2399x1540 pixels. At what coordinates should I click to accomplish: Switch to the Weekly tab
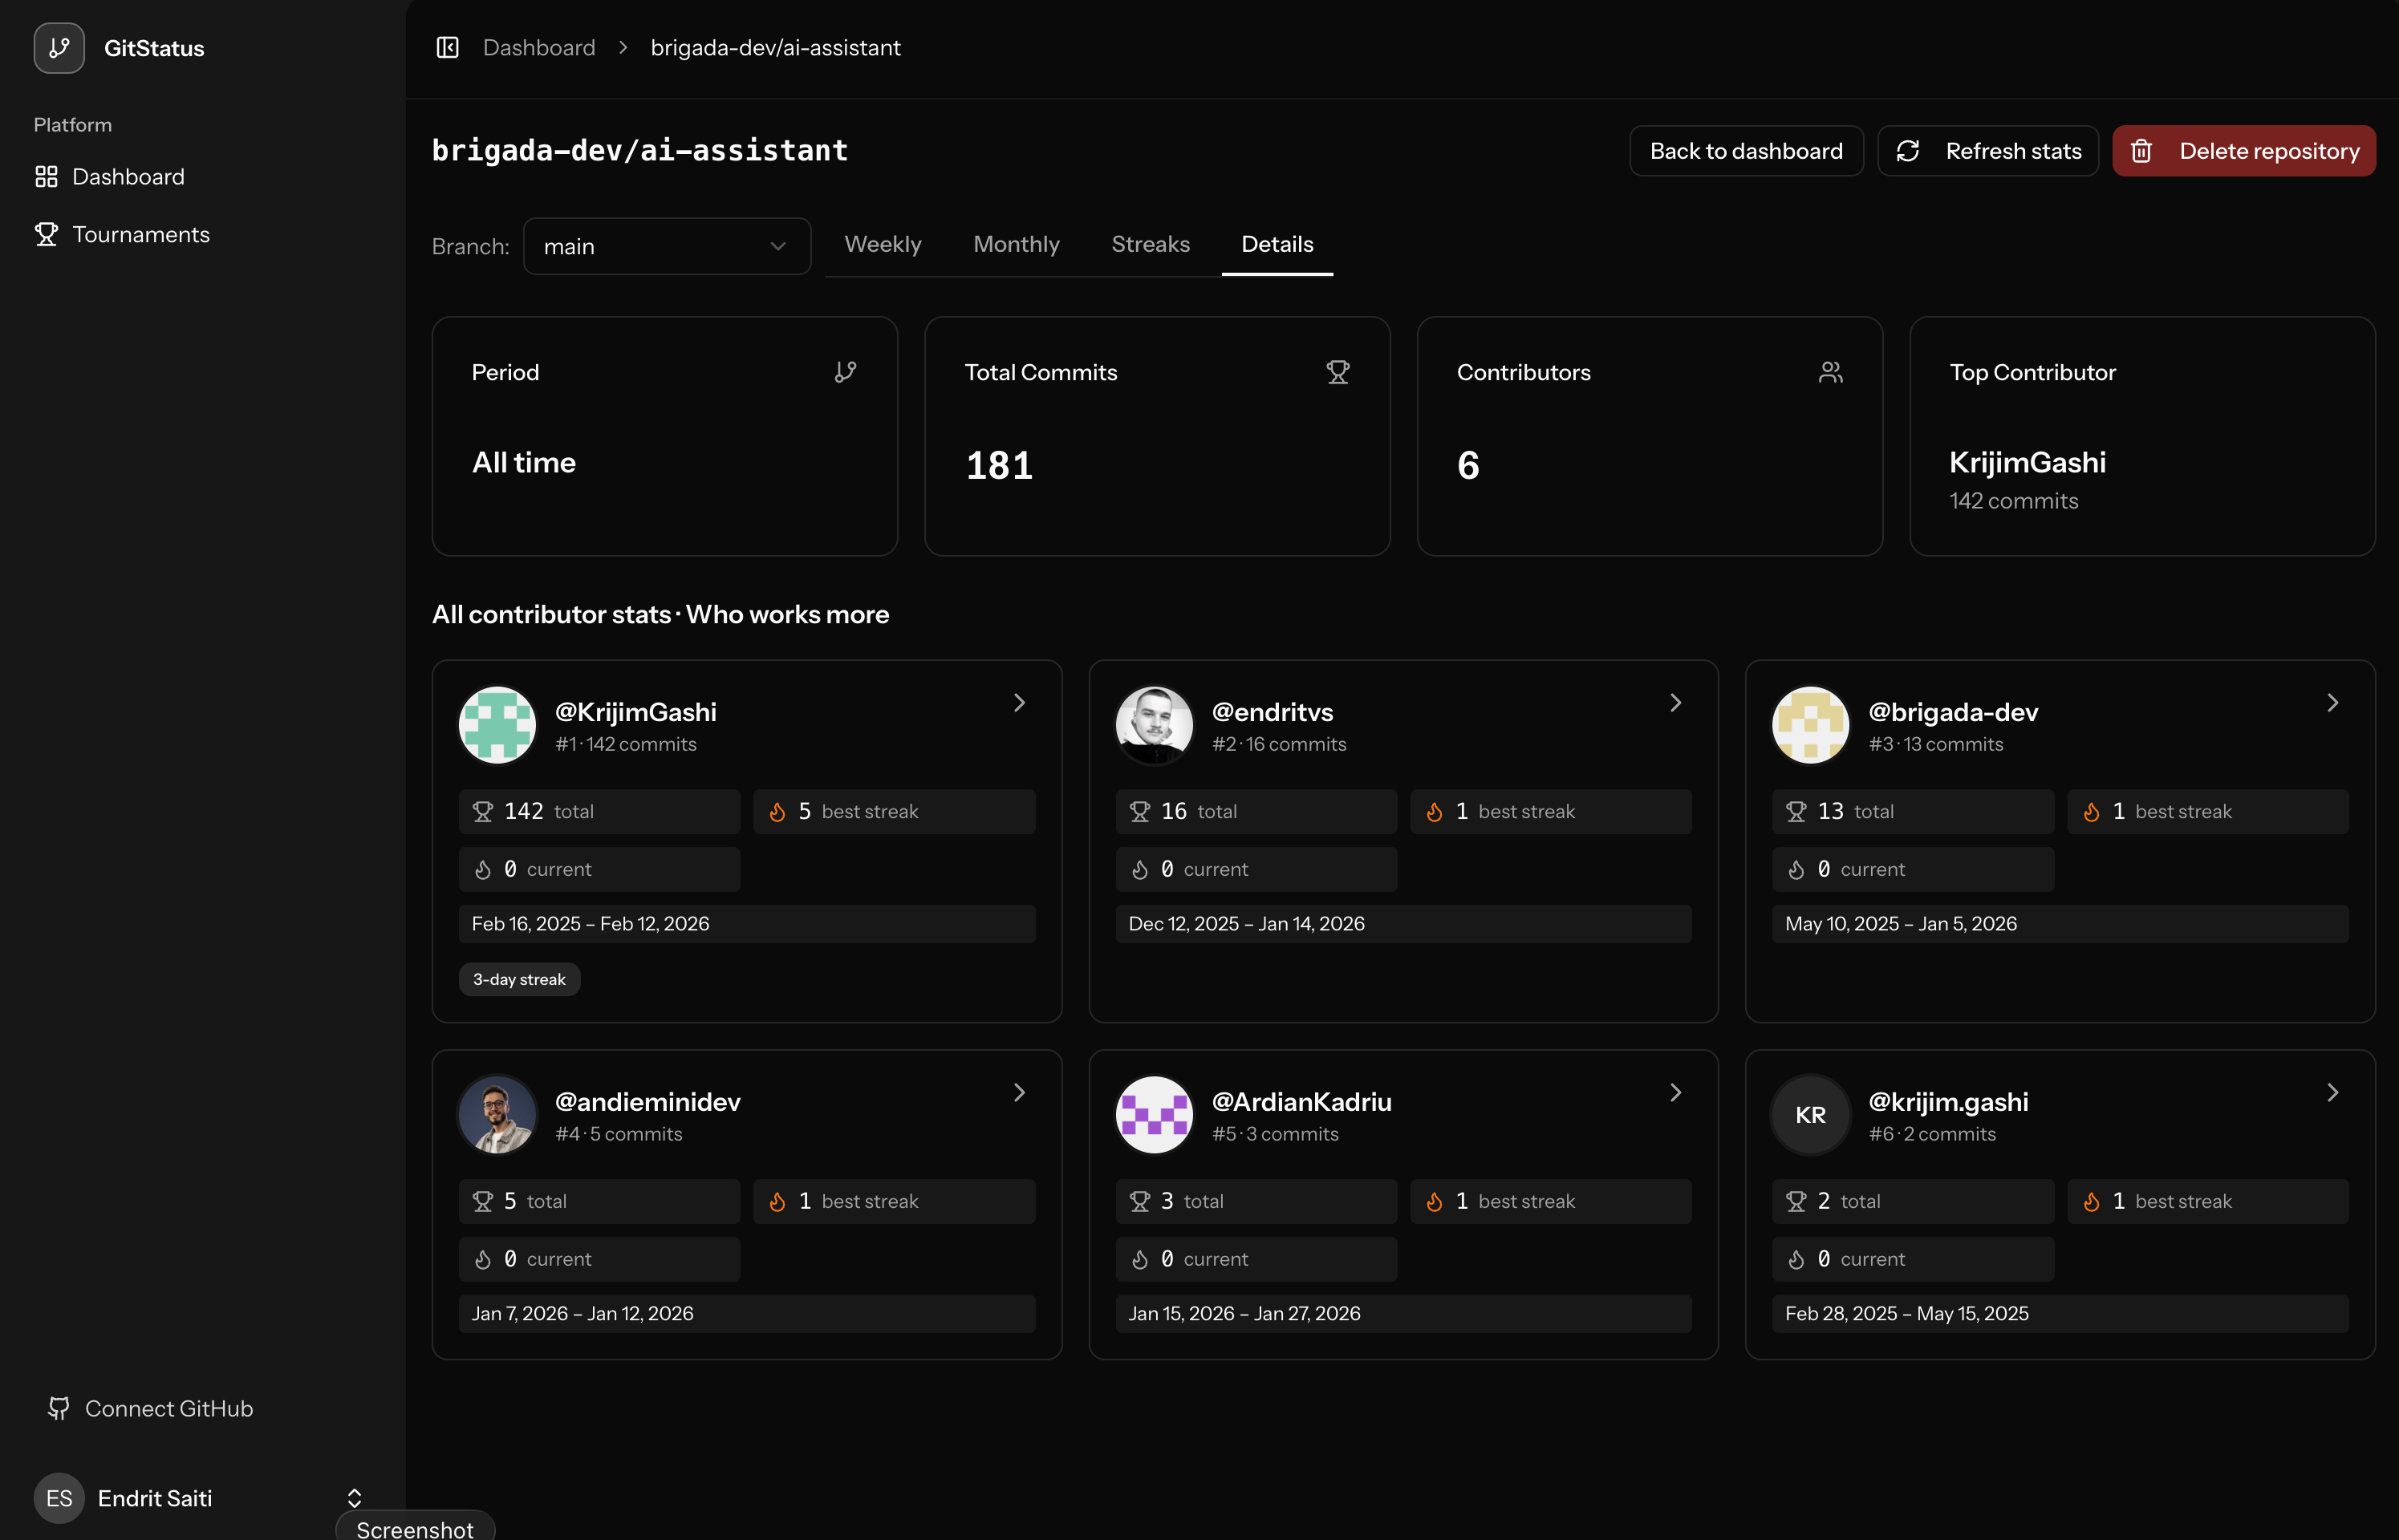click(x=883, y=244)
